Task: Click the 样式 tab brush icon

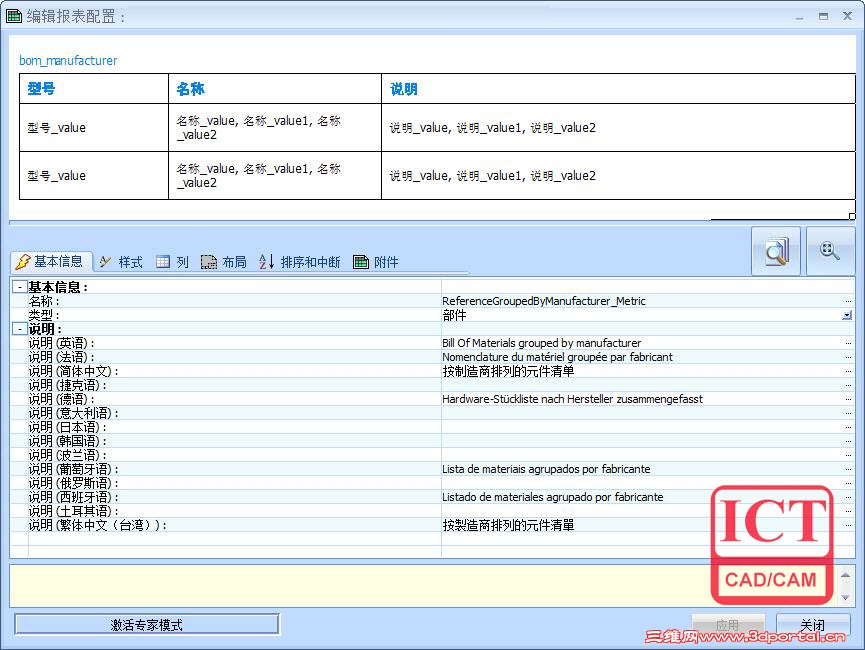Action: click(x=106, y=262)
